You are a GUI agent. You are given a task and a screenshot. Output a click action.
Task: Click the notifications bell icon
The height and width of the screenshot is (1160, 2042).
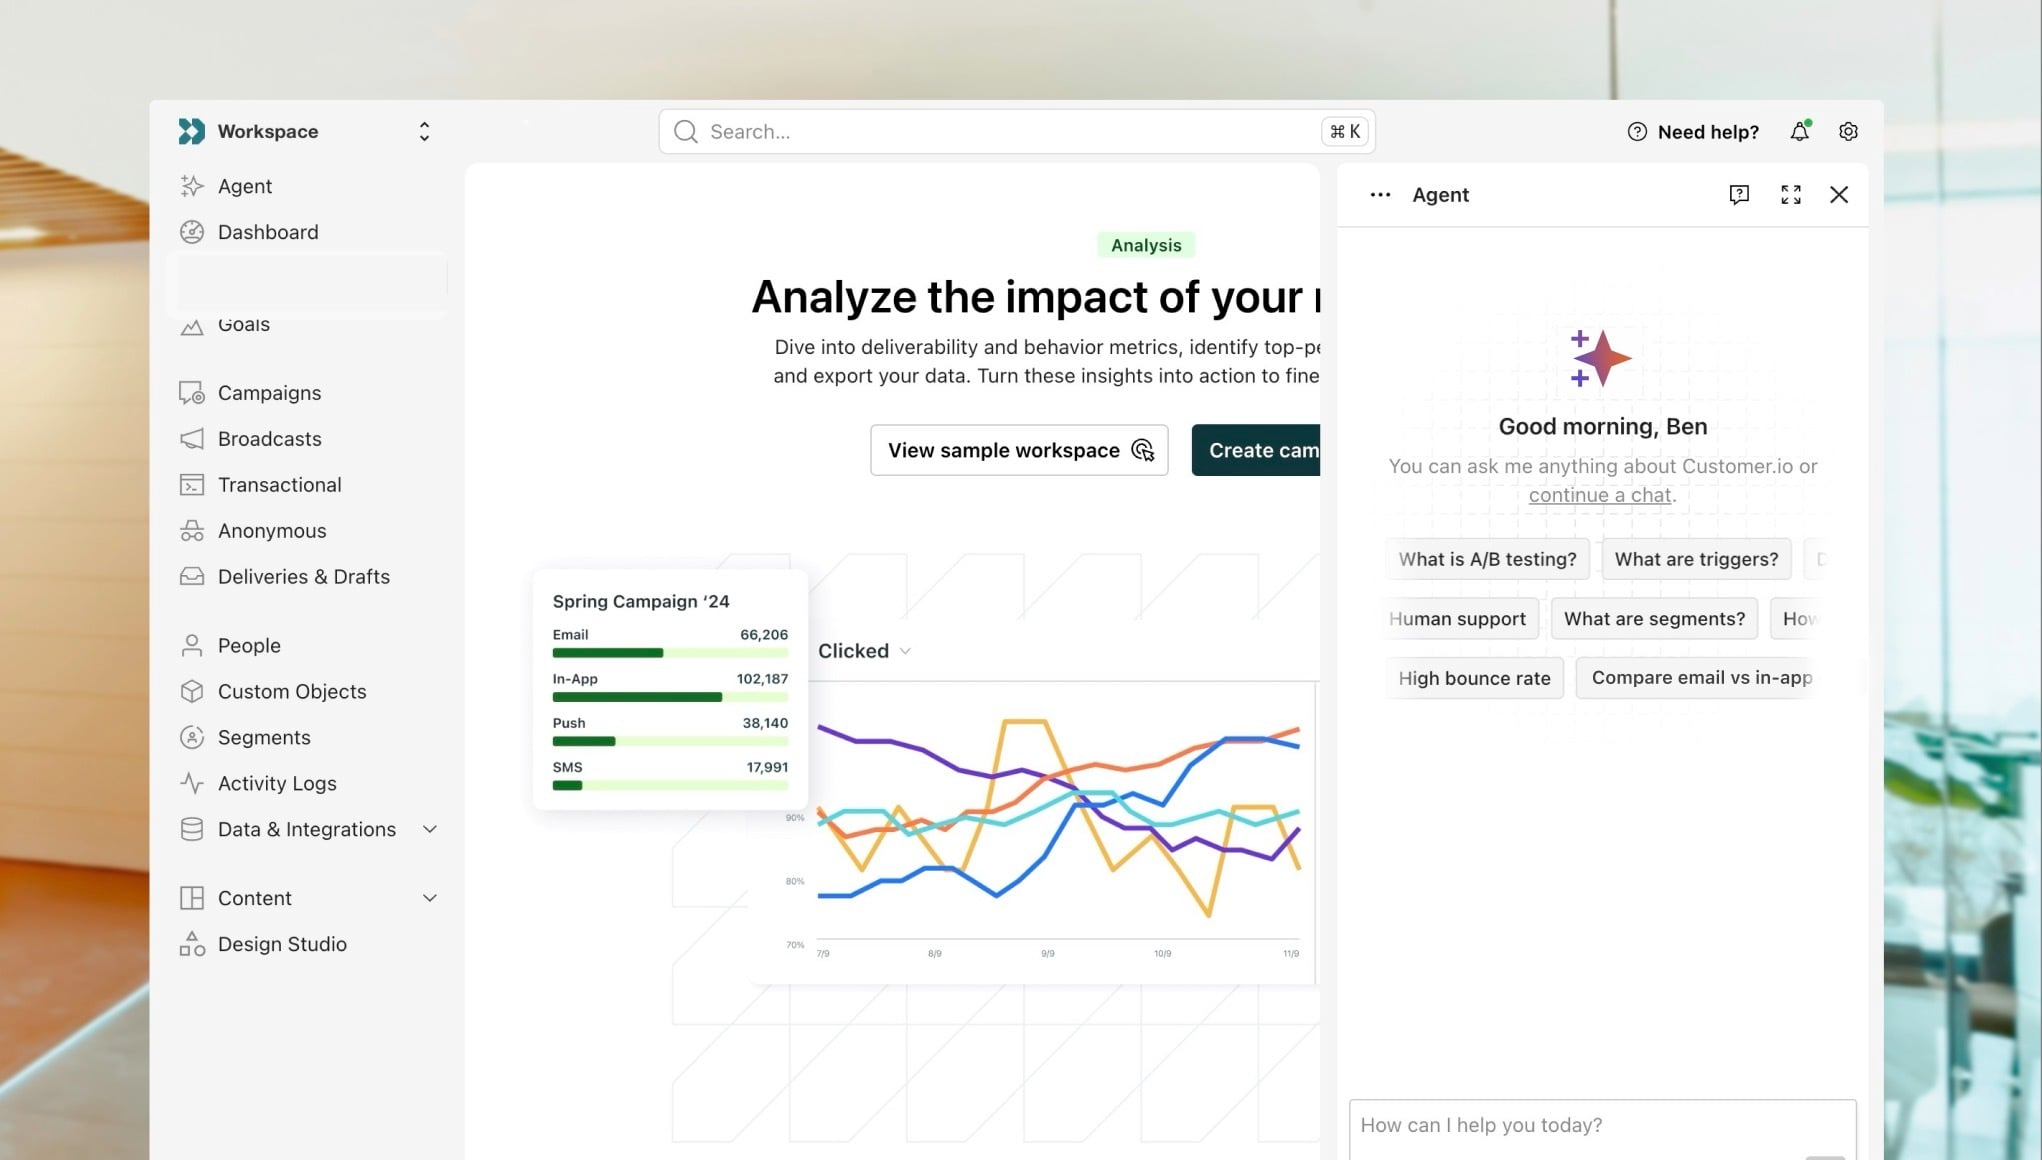(x=1799, y=132)
